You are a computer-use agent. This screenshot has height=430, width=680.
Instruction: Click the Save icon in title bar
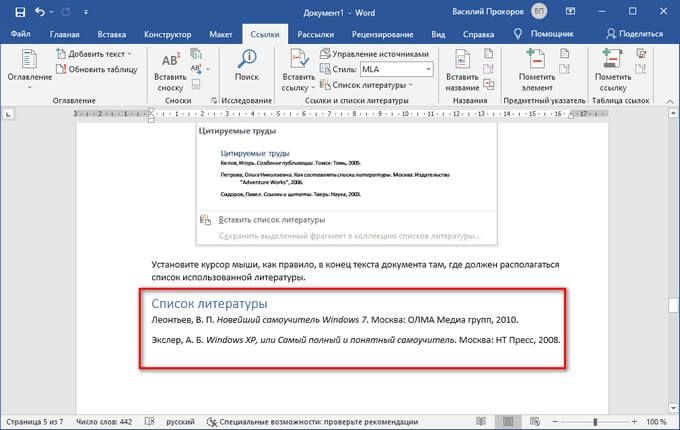(12, 12)
